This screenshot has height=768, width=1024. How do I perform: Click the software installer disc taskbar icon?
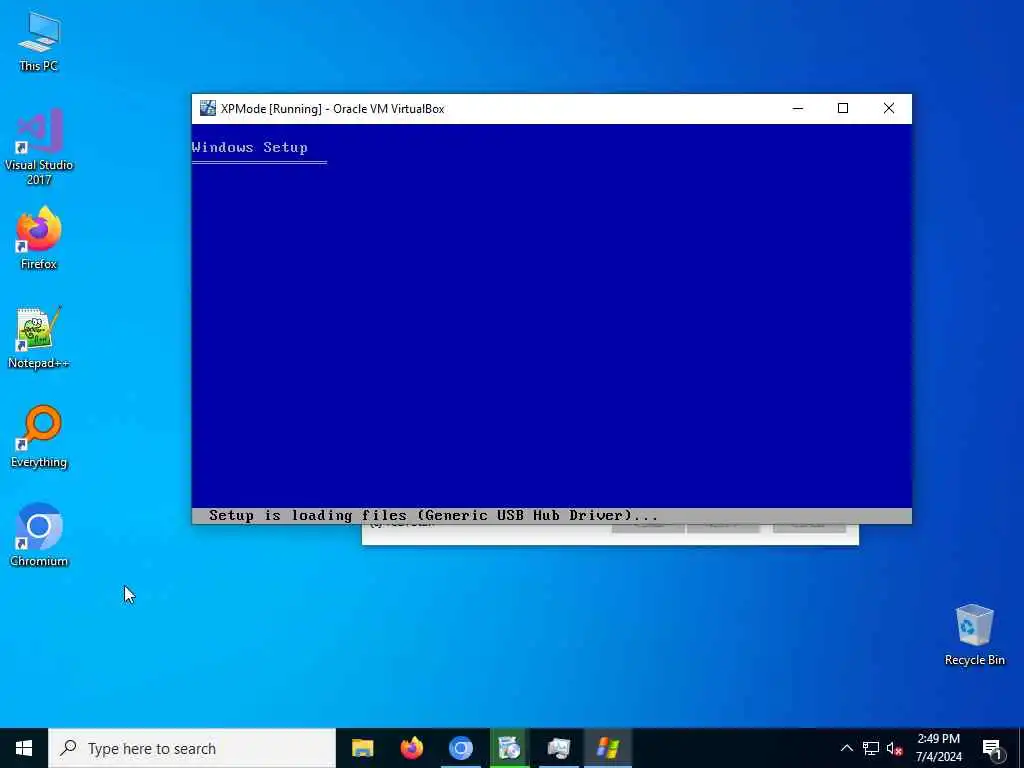509,748
